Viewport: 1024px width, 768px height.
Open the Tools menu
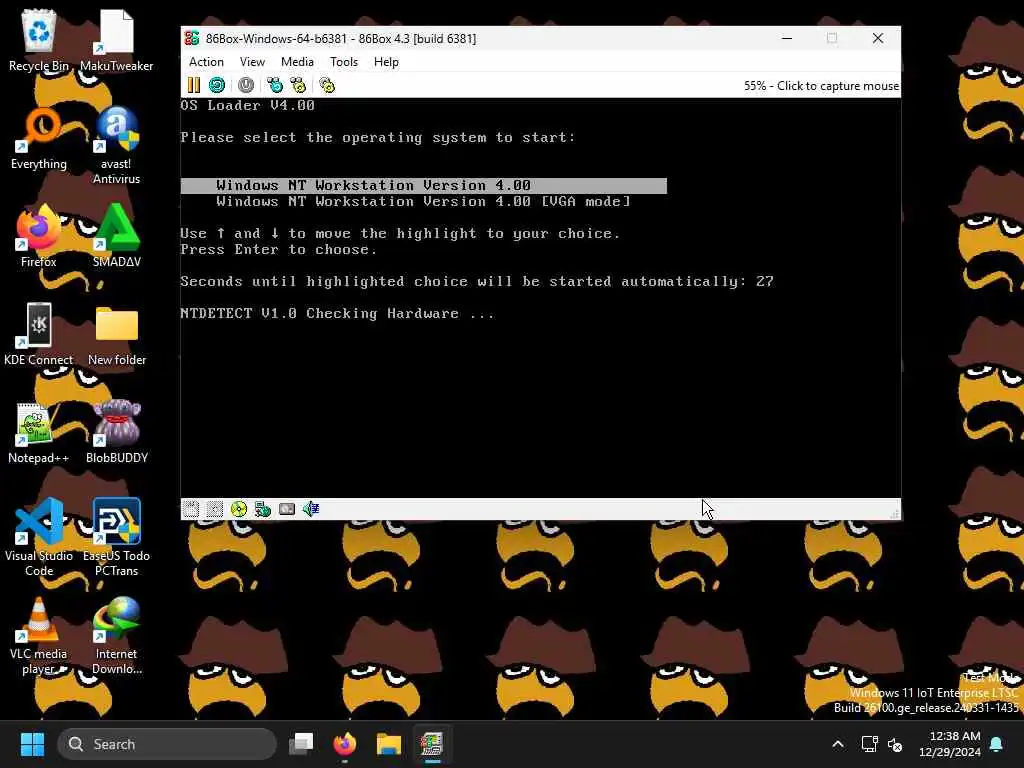point(344,62)
